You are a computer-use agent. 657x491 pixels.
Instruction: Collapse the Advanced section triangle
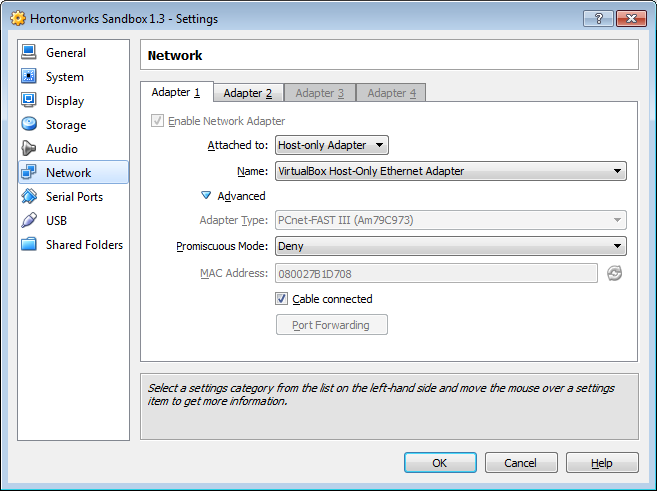206,196
